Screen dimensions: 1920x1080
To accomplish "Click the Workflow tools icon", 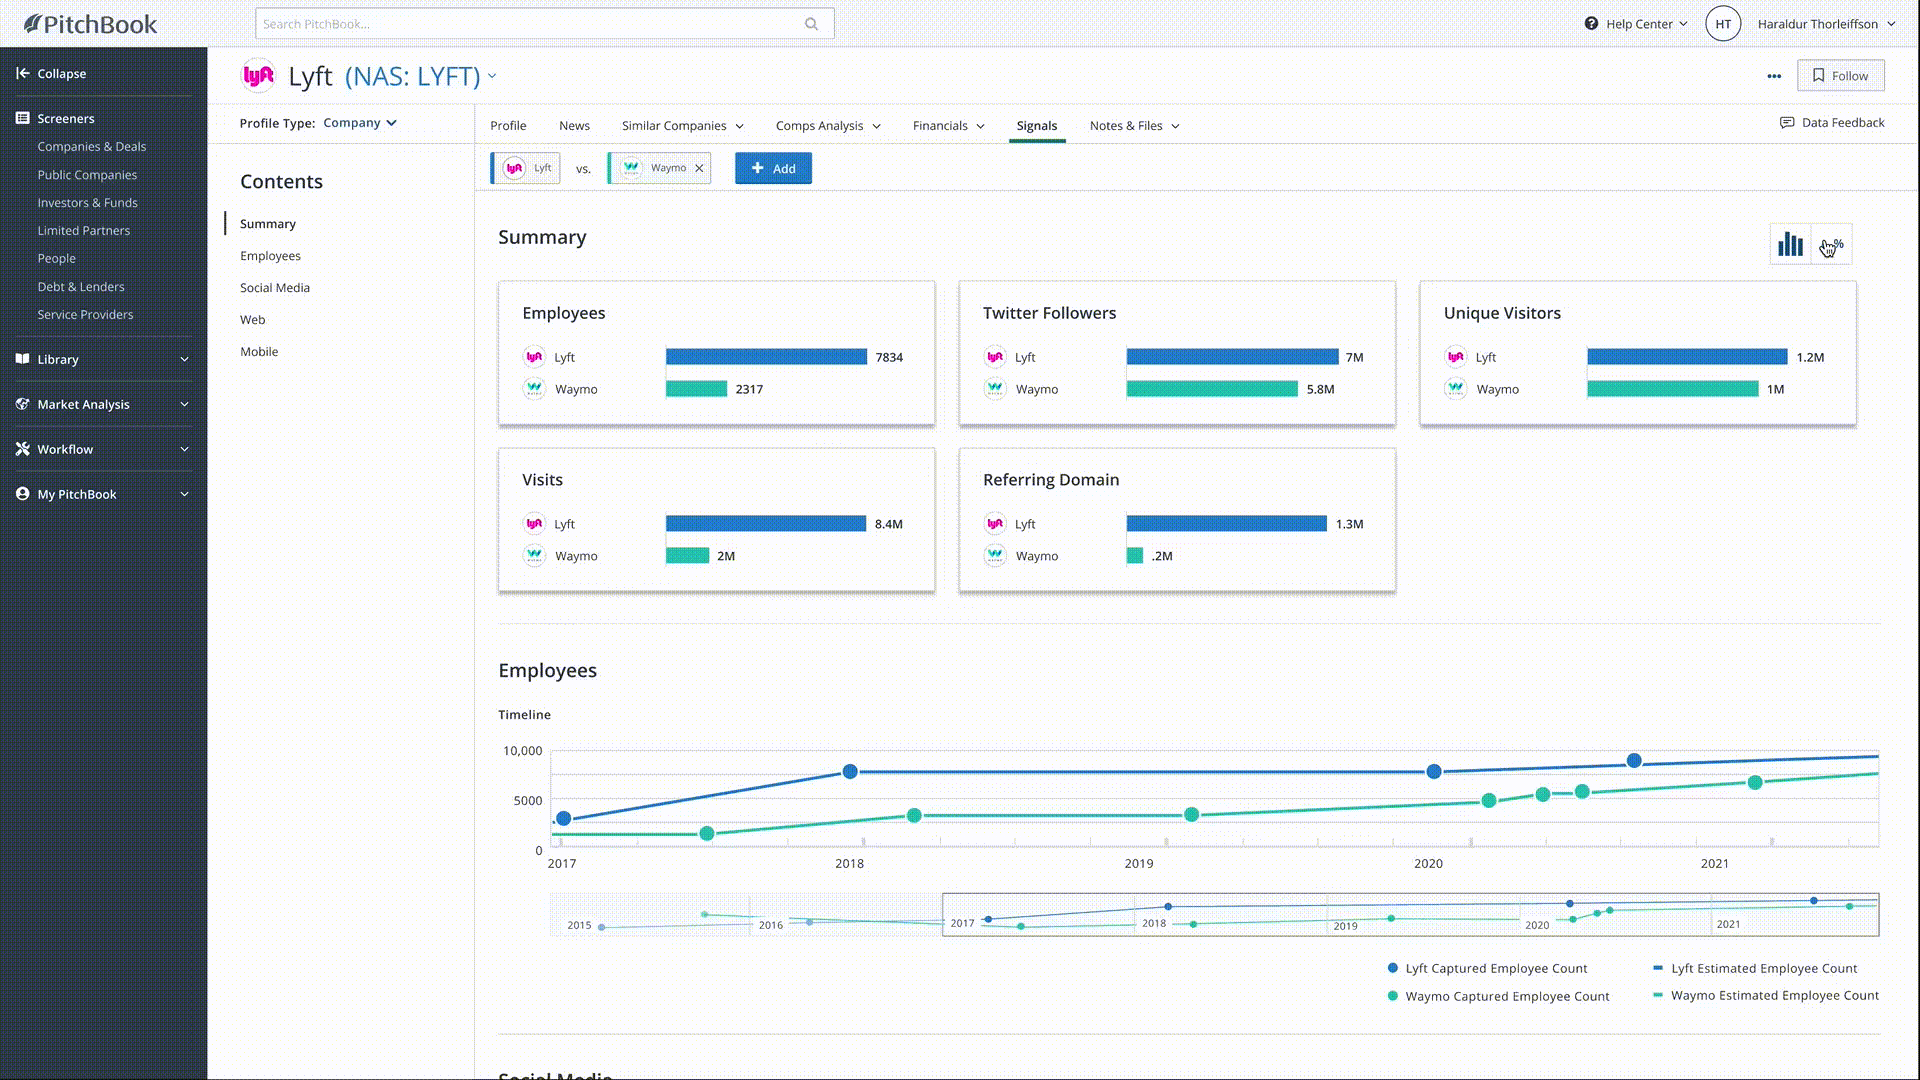I will tap(22, 449).
